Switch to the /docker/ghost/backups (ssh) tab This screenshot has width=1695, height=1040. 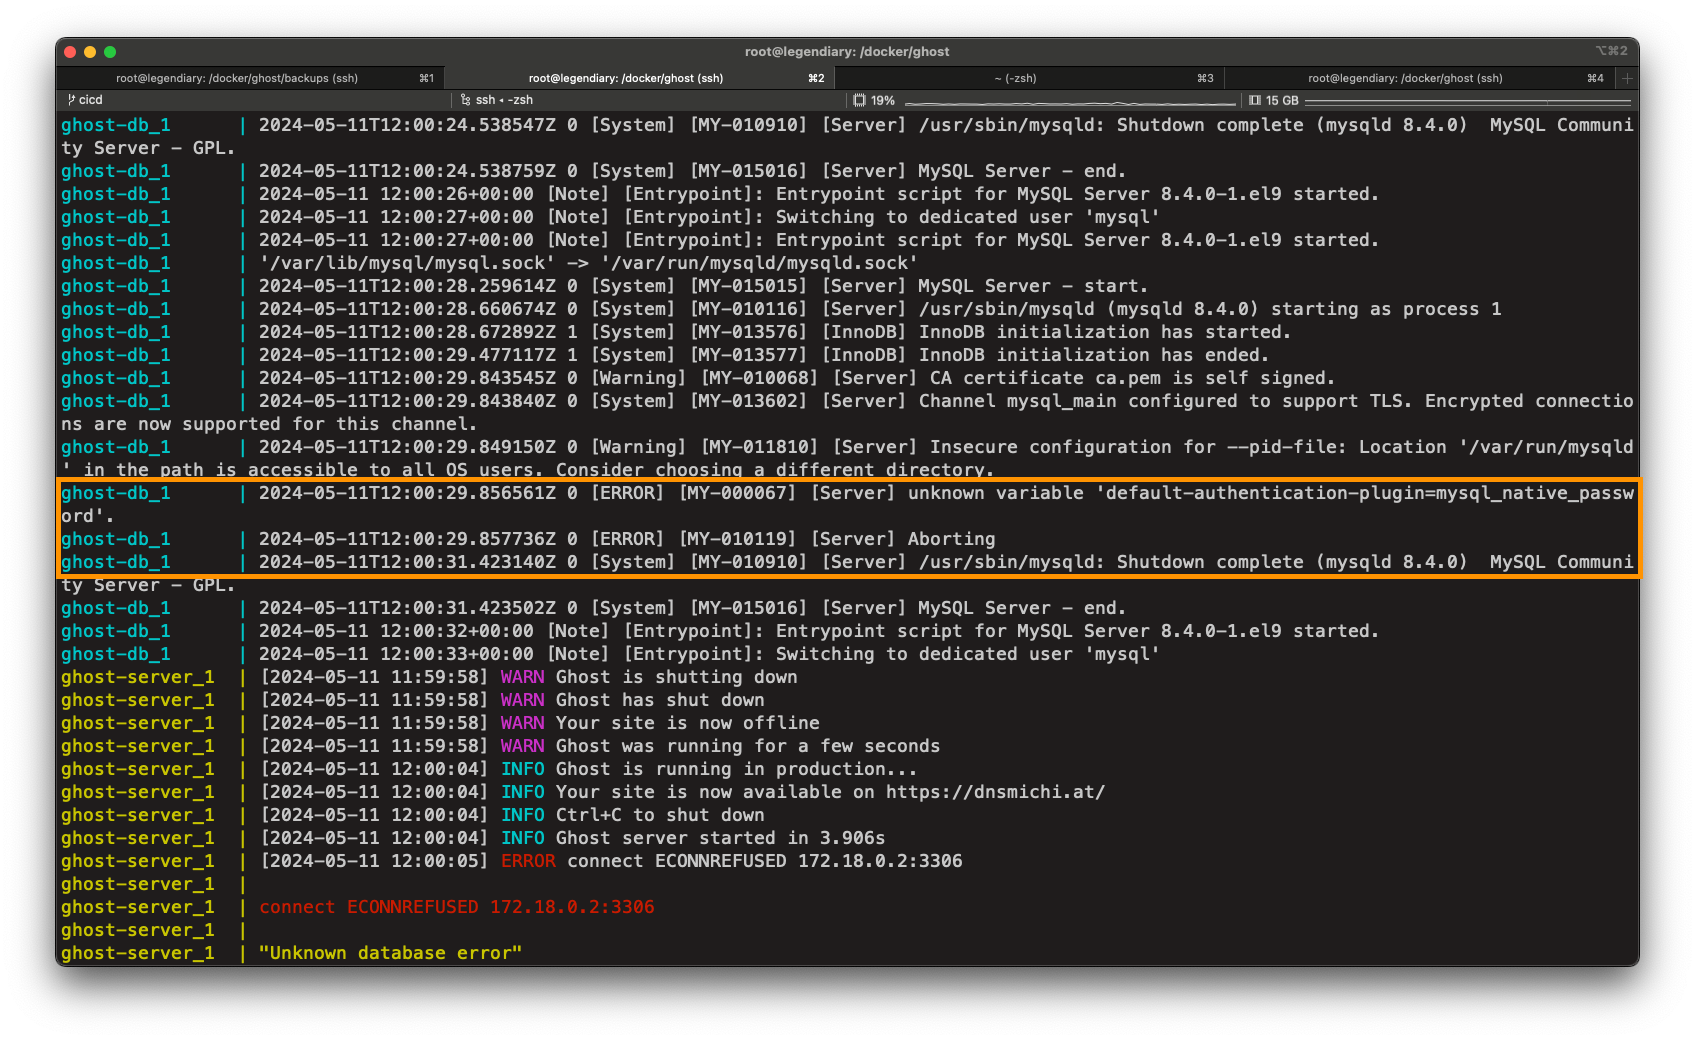click(240, 77)
